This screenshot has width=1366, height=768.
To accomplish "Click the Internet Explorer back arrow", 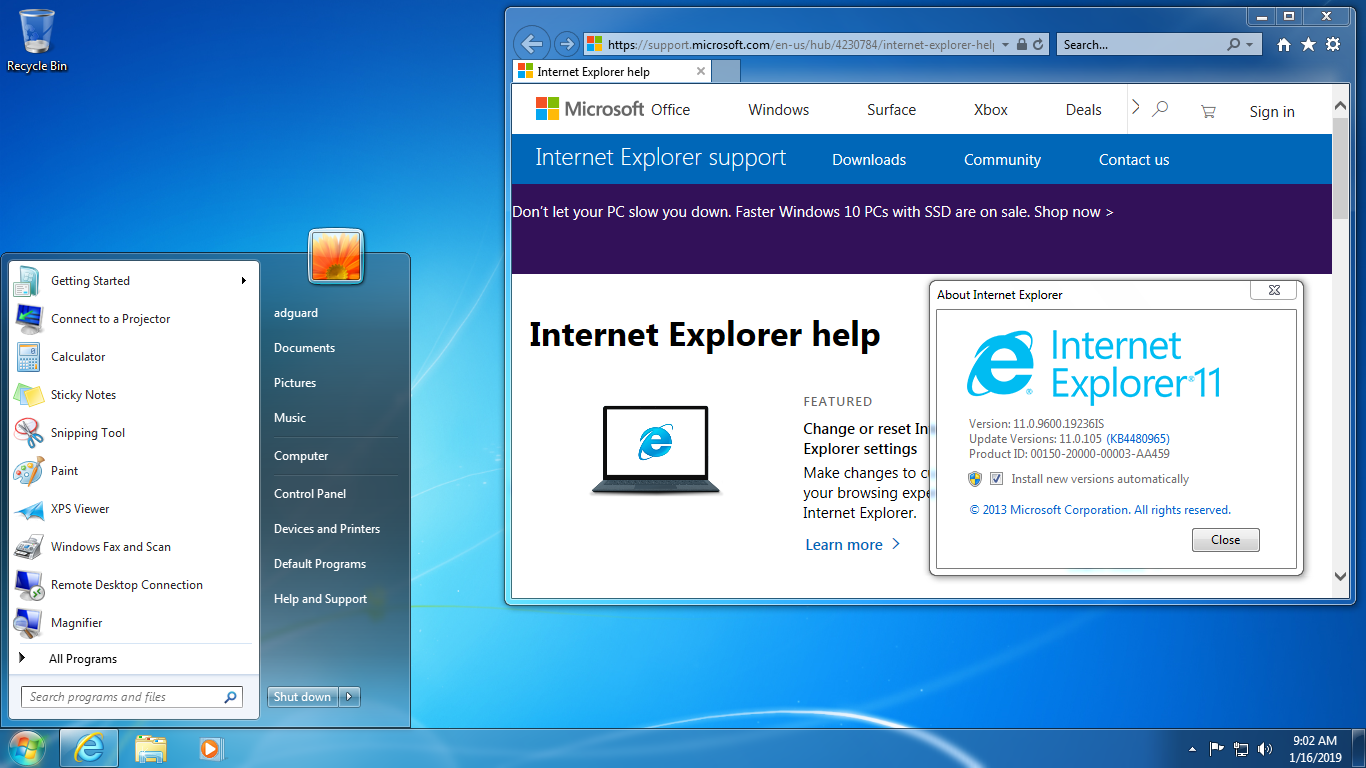I will [532, 44].
